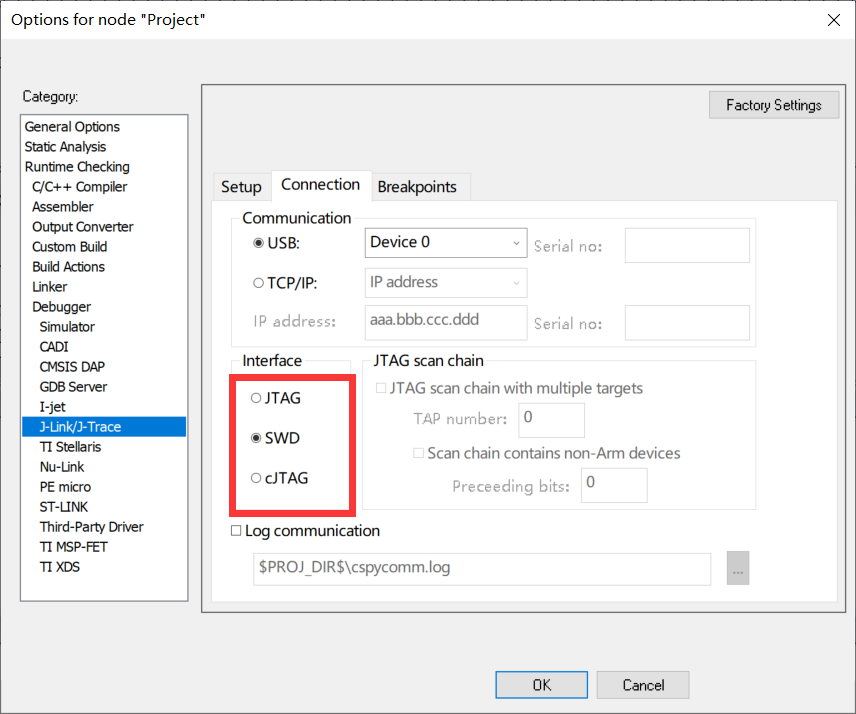Select the SWD interface radio button
856x714 pixels.
click(x=256, y=438)
